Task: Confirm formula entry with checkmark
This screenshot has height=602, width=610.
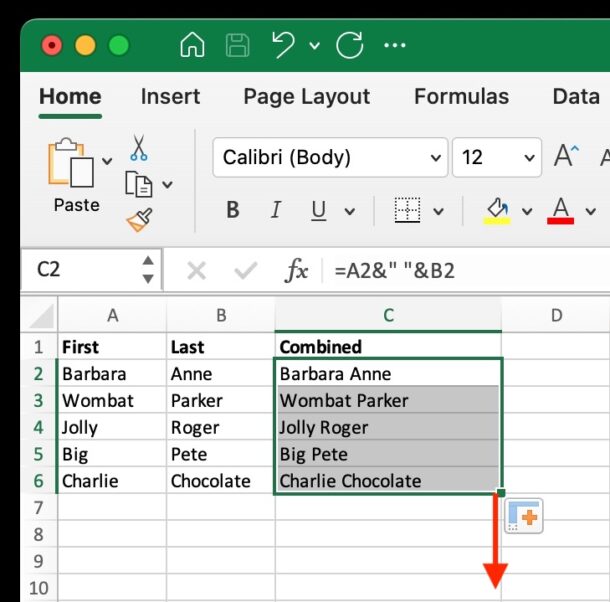Action: 246,270
